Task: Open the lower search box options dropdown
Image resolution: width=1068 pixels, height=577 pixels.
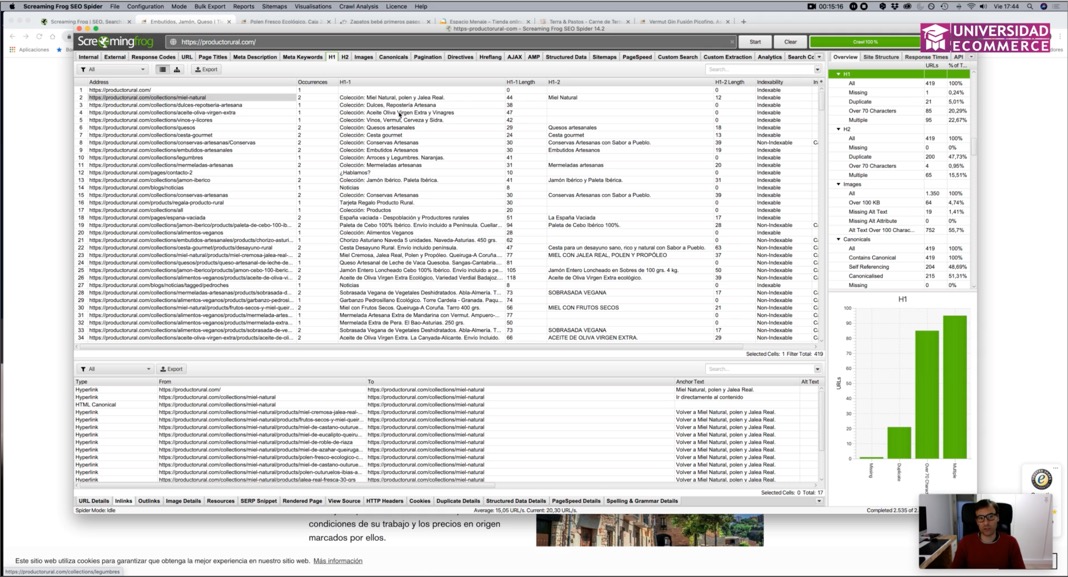Action: click(x=817, y=369)
